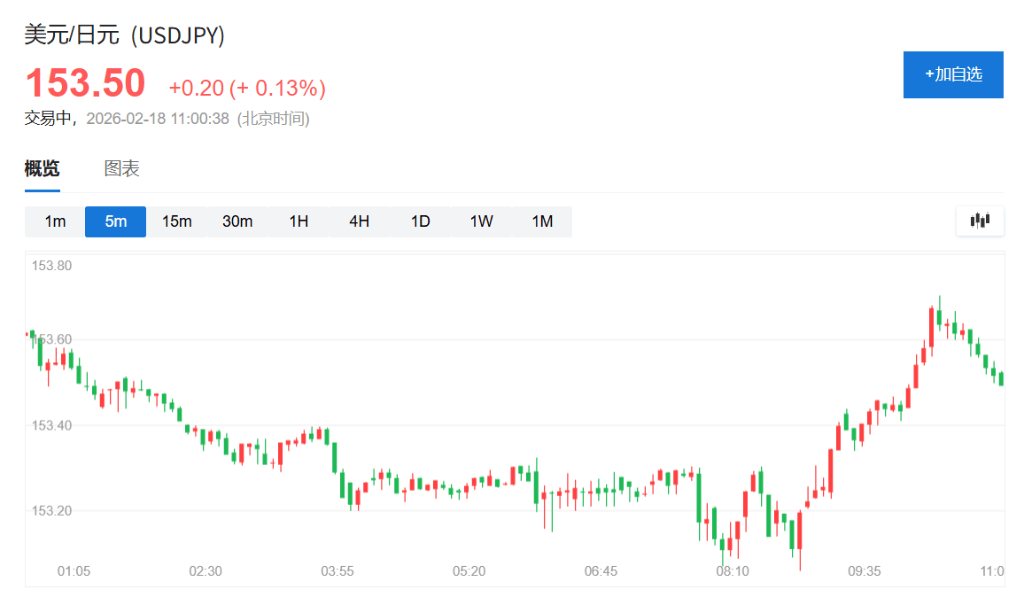
Task: Select the active 5m interval button
Action: 116,221
